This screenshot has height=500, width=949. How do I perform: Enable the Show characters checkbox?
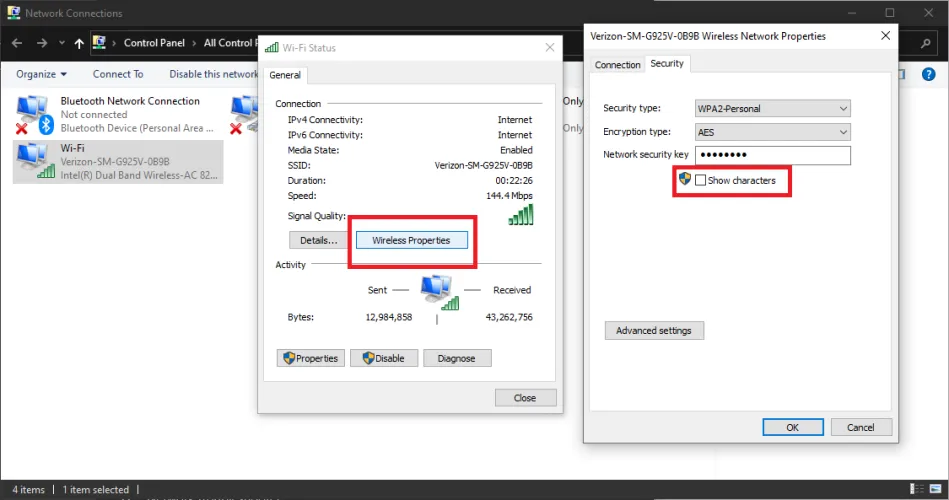[x=701, y=180]
